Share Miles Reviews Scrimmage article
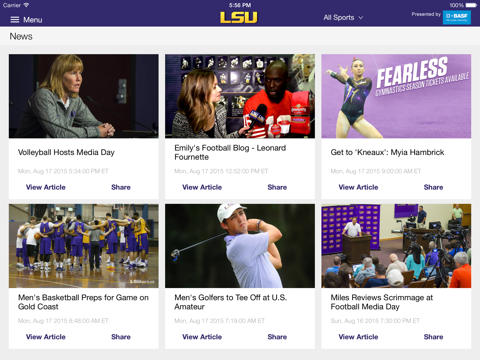The image size is (480, 360). pyautogui.click(x=433, y=337)
